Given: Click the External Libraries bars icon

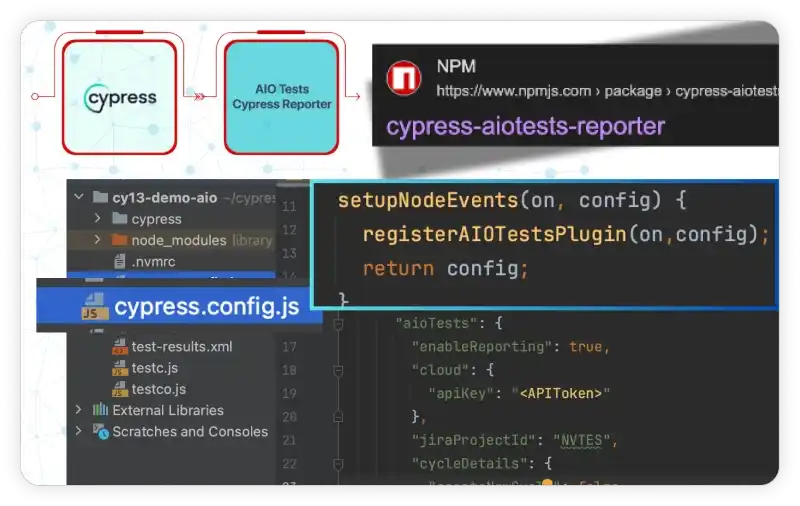Looking at the screenshot, I should point(100,409).
